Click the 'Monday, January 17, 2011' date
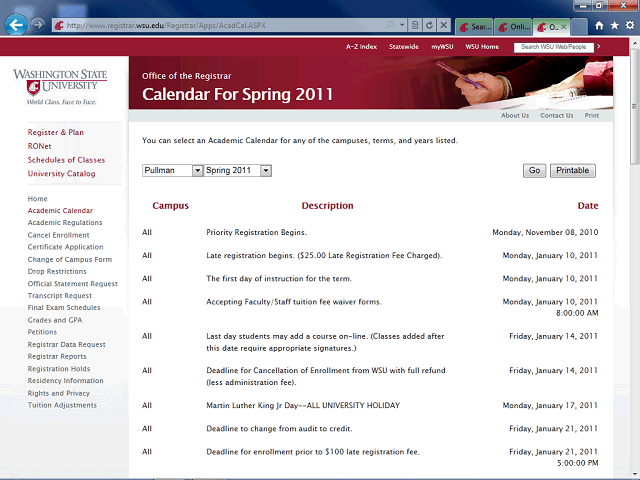 tap(550, 405)
